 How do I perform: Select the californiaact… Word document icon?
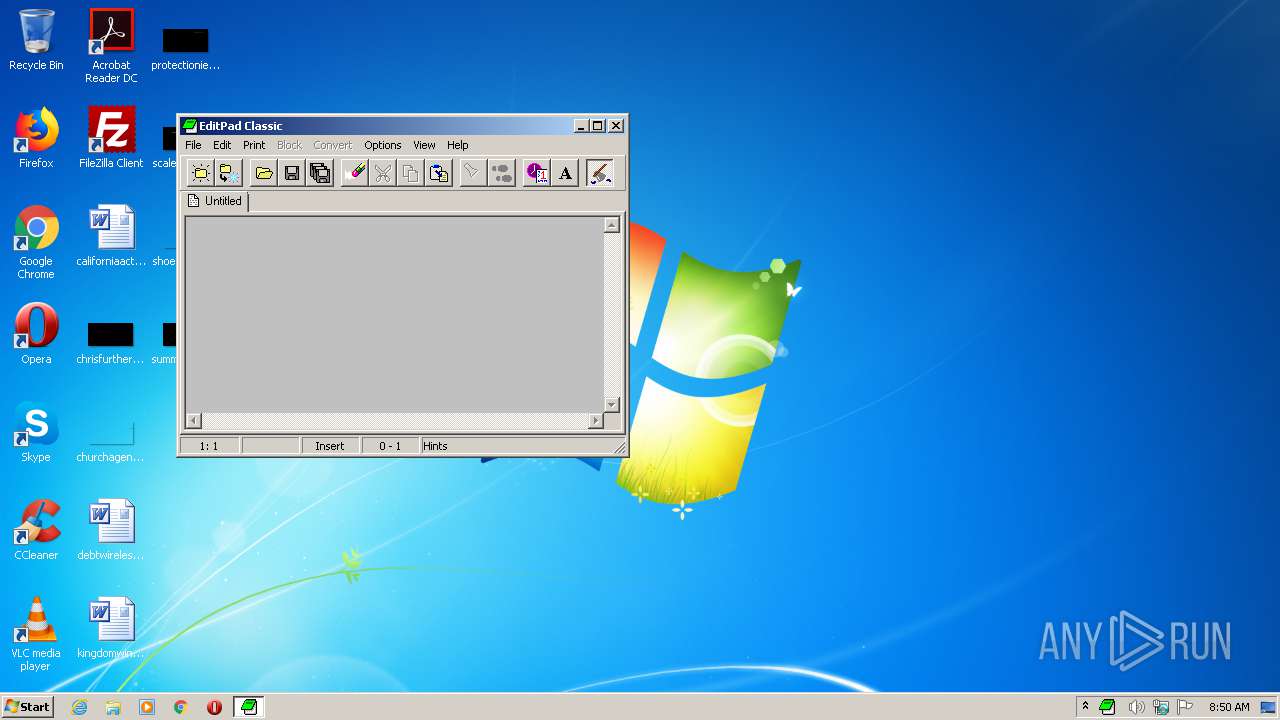coord(111,236)
